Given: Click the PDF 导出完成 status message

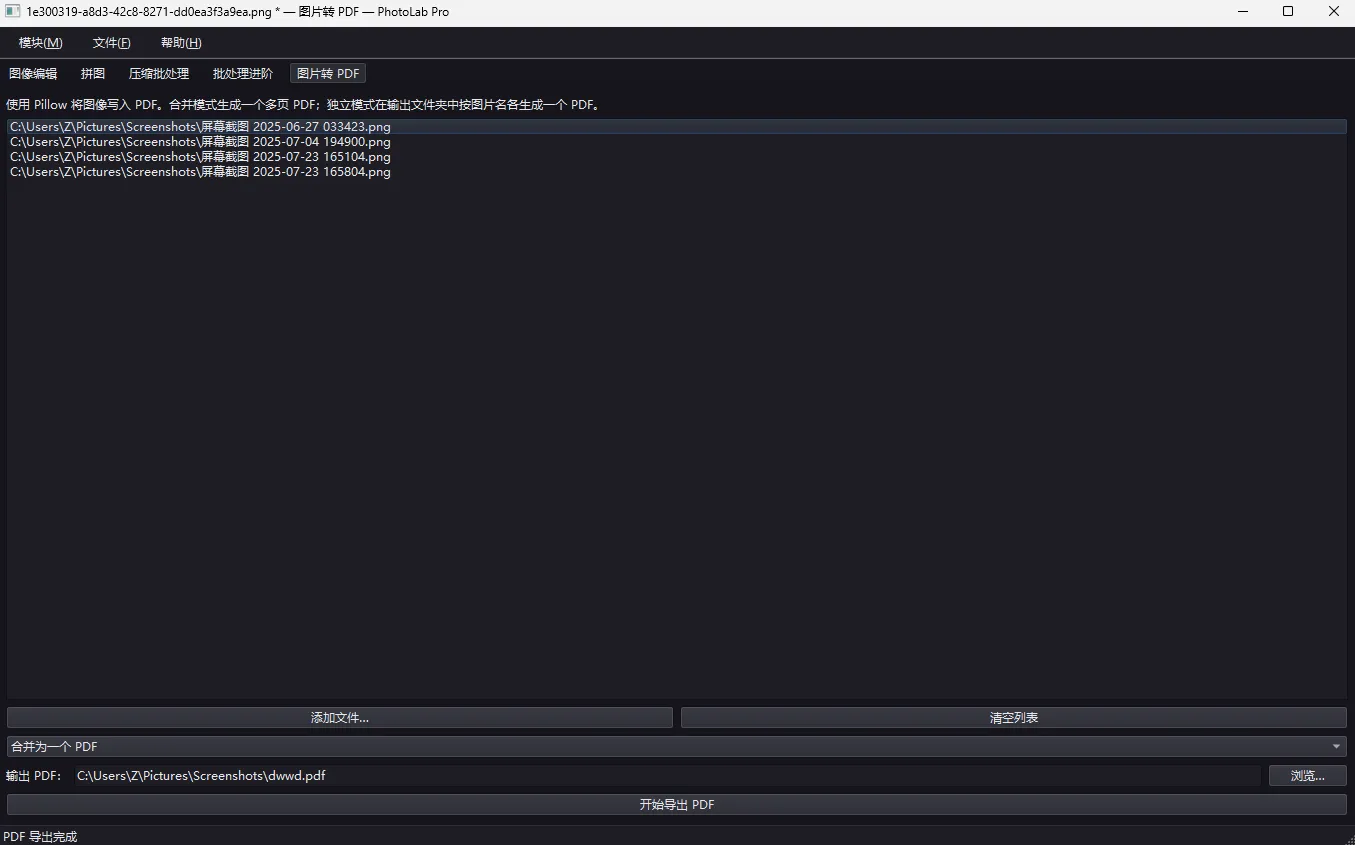Looking at the screenshot, I should [40, 837].
